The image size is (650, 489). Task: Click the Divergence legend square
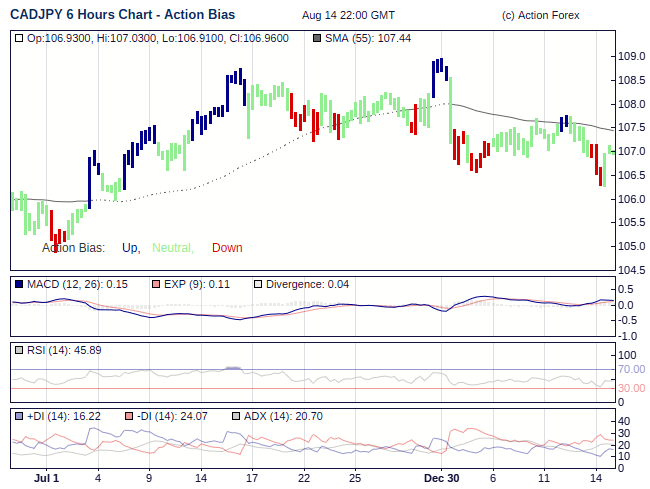[x=257, y=285]
